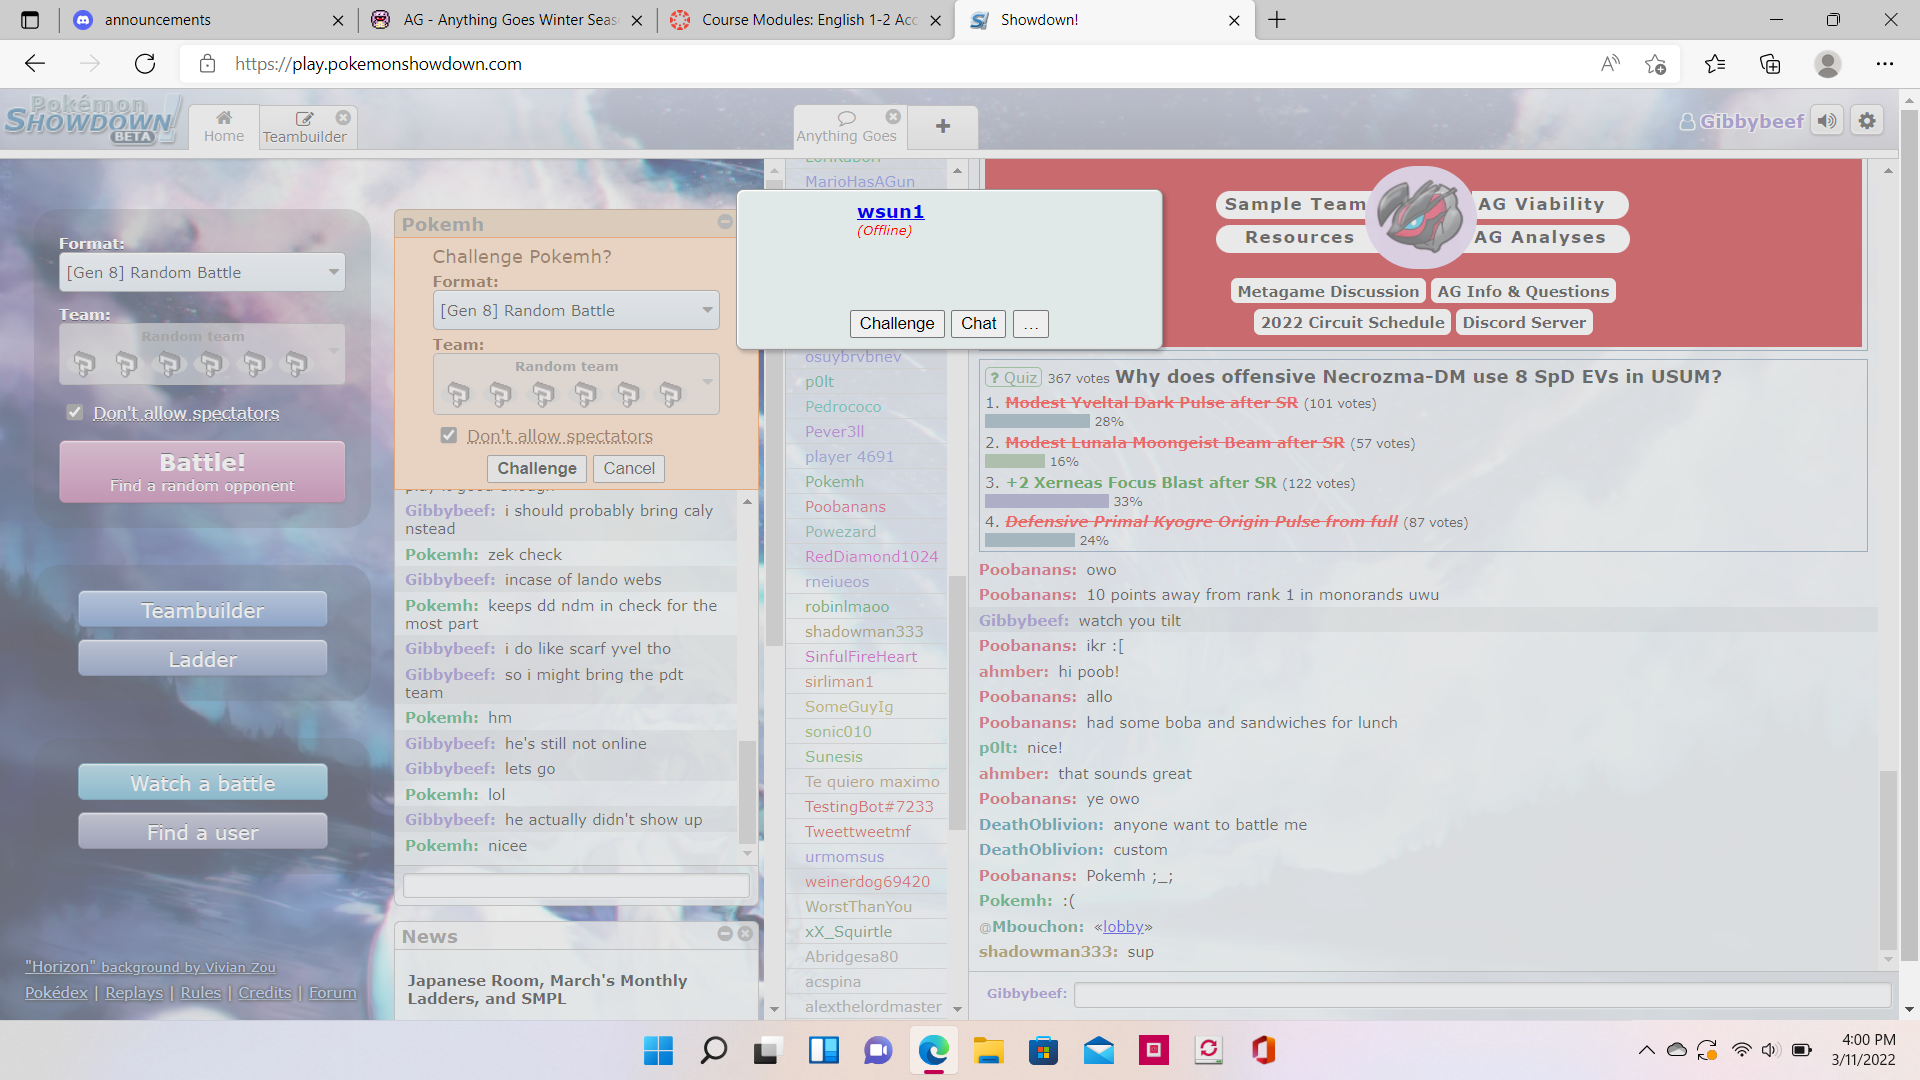The height and width of the screenshot is (1080, 1920).
Task: Open 2022 Circuit Schedule link
Action: tap(1352, 322)
